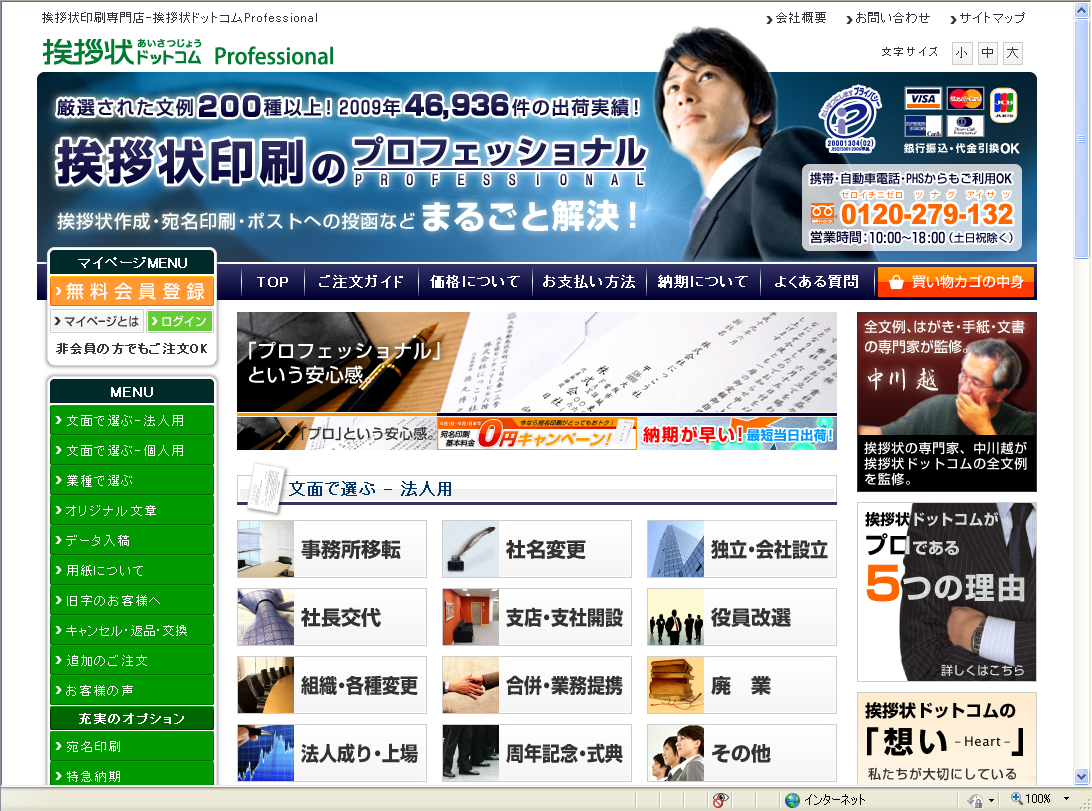Select 文面で選ぶ-個人用 menu item
The width and height of the screenshot is (1092, 811).
coord(132,450)
